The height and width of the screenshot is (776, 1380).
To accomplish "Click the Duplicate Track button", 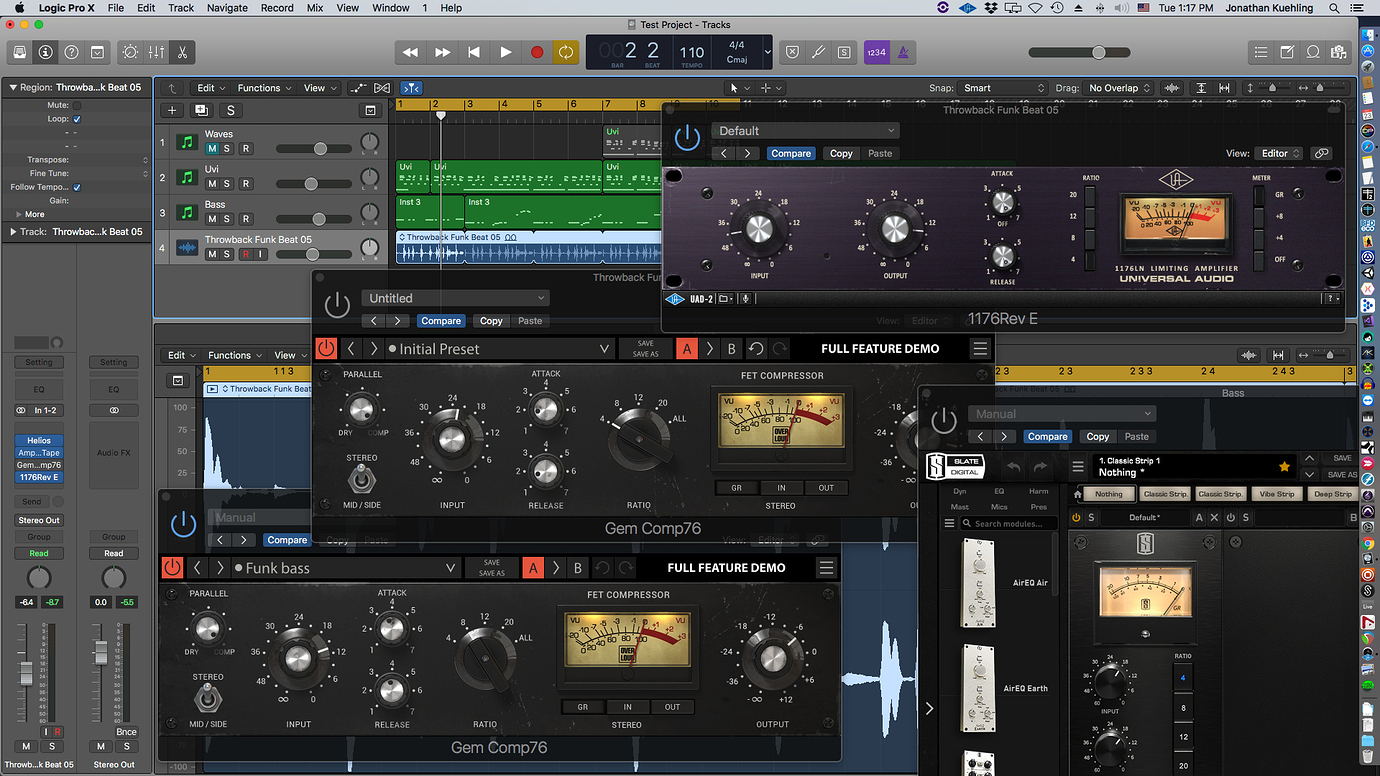I will tap(201, 110).
